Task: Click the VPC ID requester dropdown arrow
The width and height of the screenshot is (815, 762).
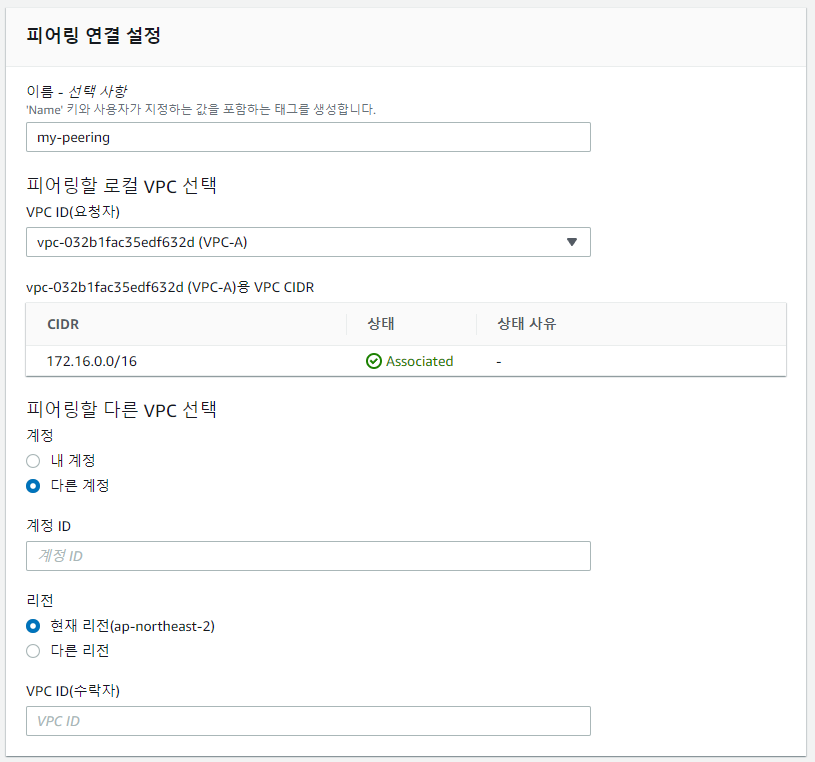Action: [x=572, y=242]
